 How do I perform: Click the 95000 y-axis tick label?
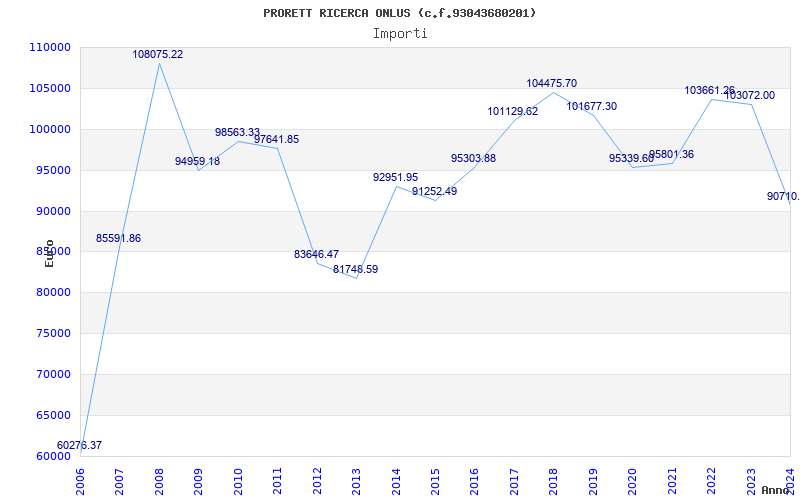tap(53, 170)
